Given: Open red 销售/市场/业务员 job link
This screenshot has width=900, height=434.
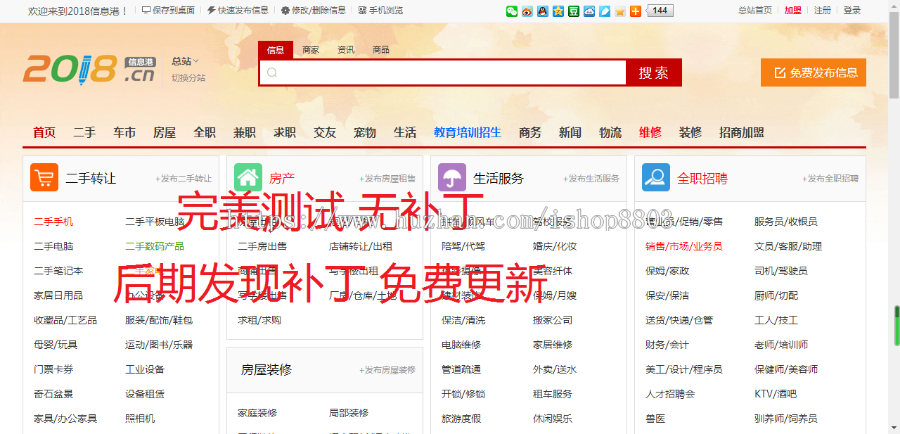Looking at the screenshot, I should pos(684,246).
